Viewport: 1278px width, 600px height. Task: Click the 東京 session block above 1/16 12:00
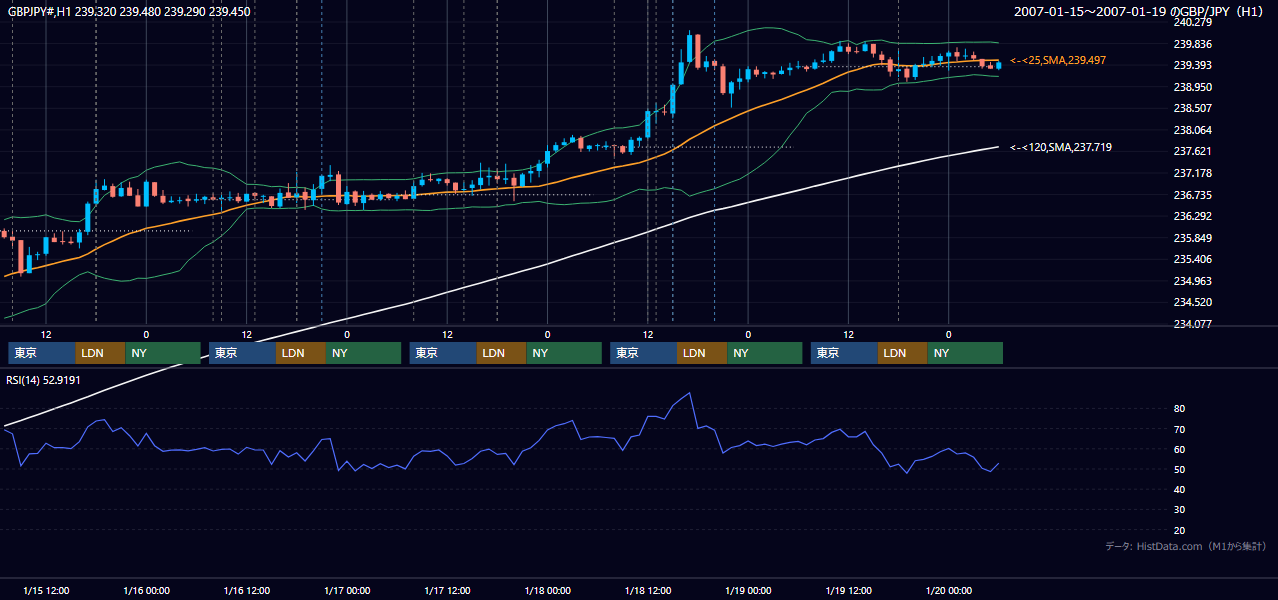tap(242, 353)
